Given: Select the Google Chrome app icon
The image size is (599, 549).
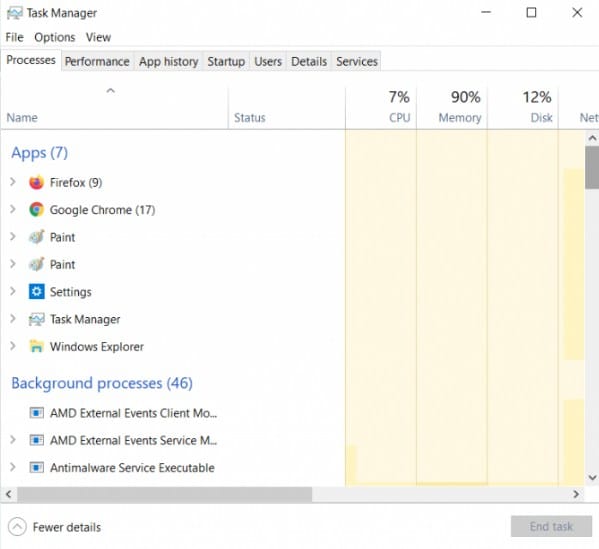Looking at the screenshot, I should (x=37, y=210).
